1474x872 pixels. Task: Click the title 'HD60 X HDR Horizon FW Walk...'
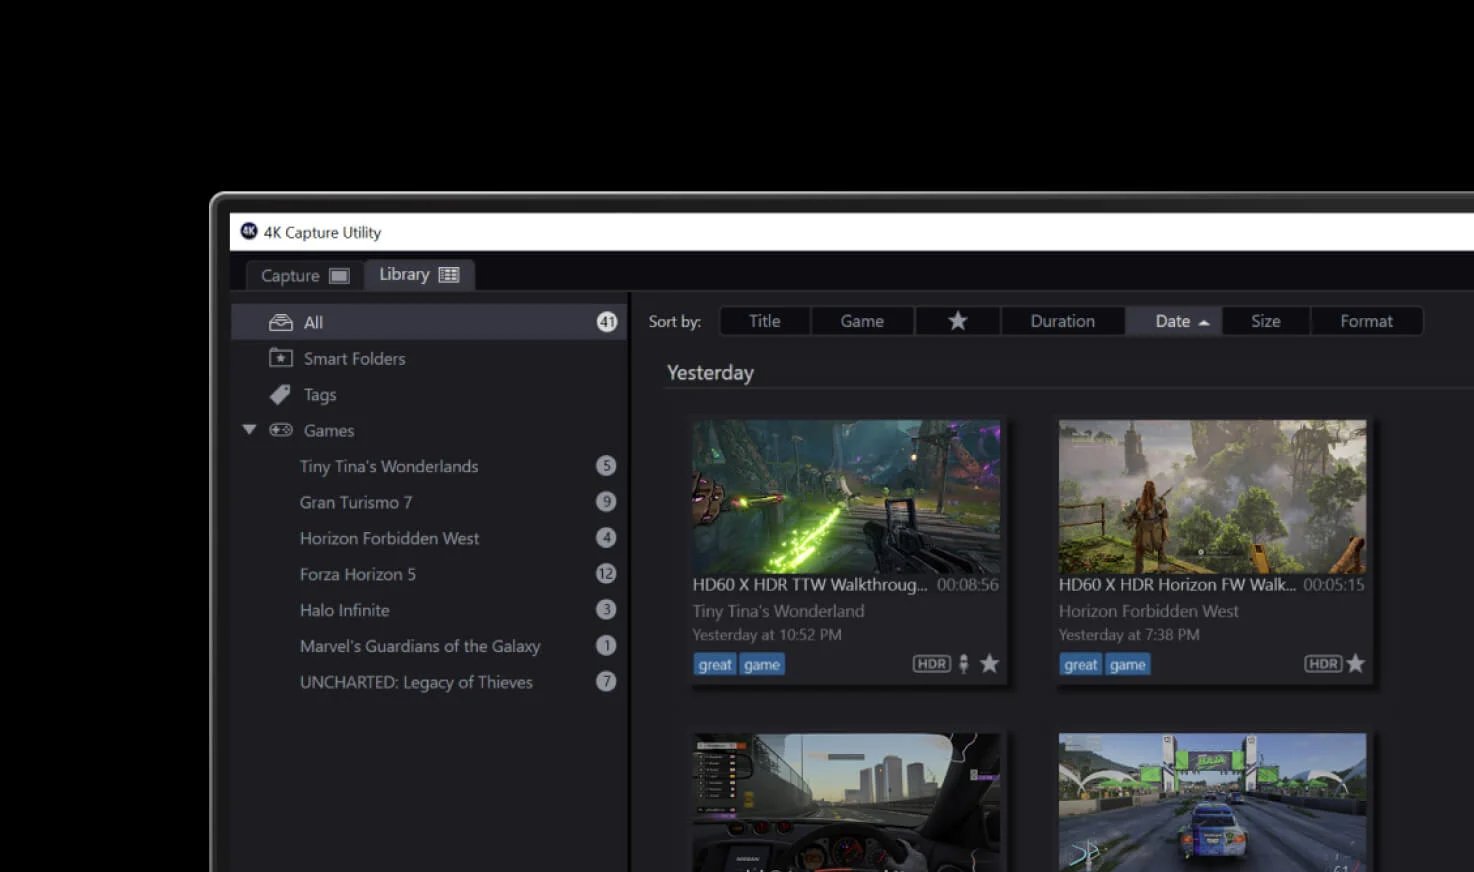point(1177,585)
